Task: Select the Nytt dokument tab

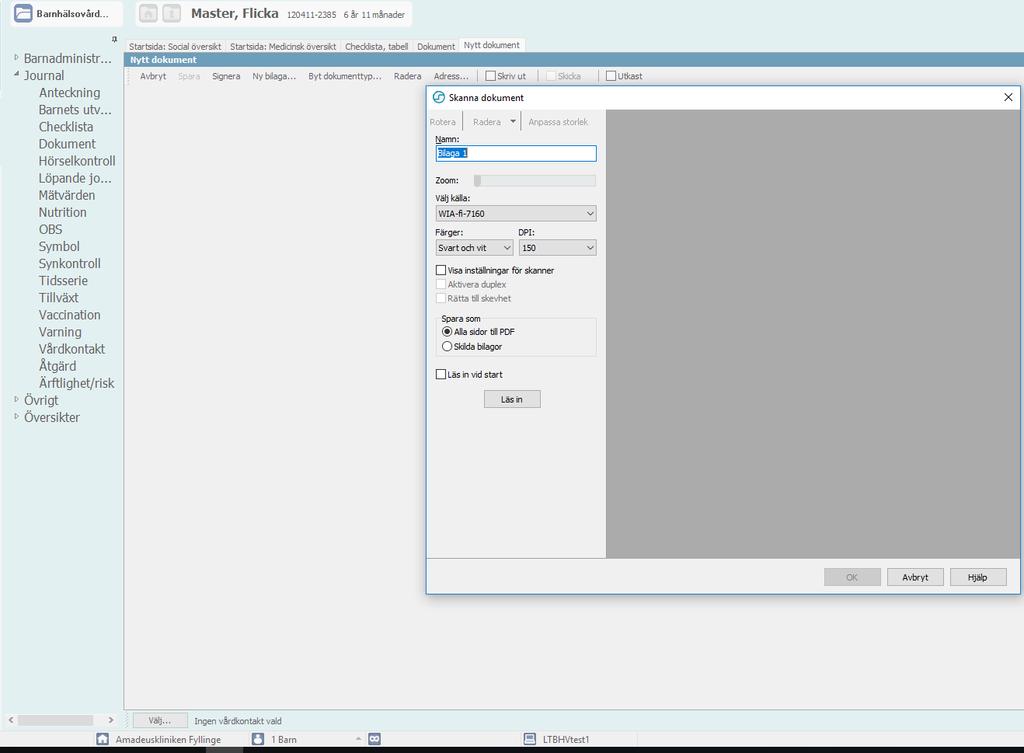Action: click(492, 45)
